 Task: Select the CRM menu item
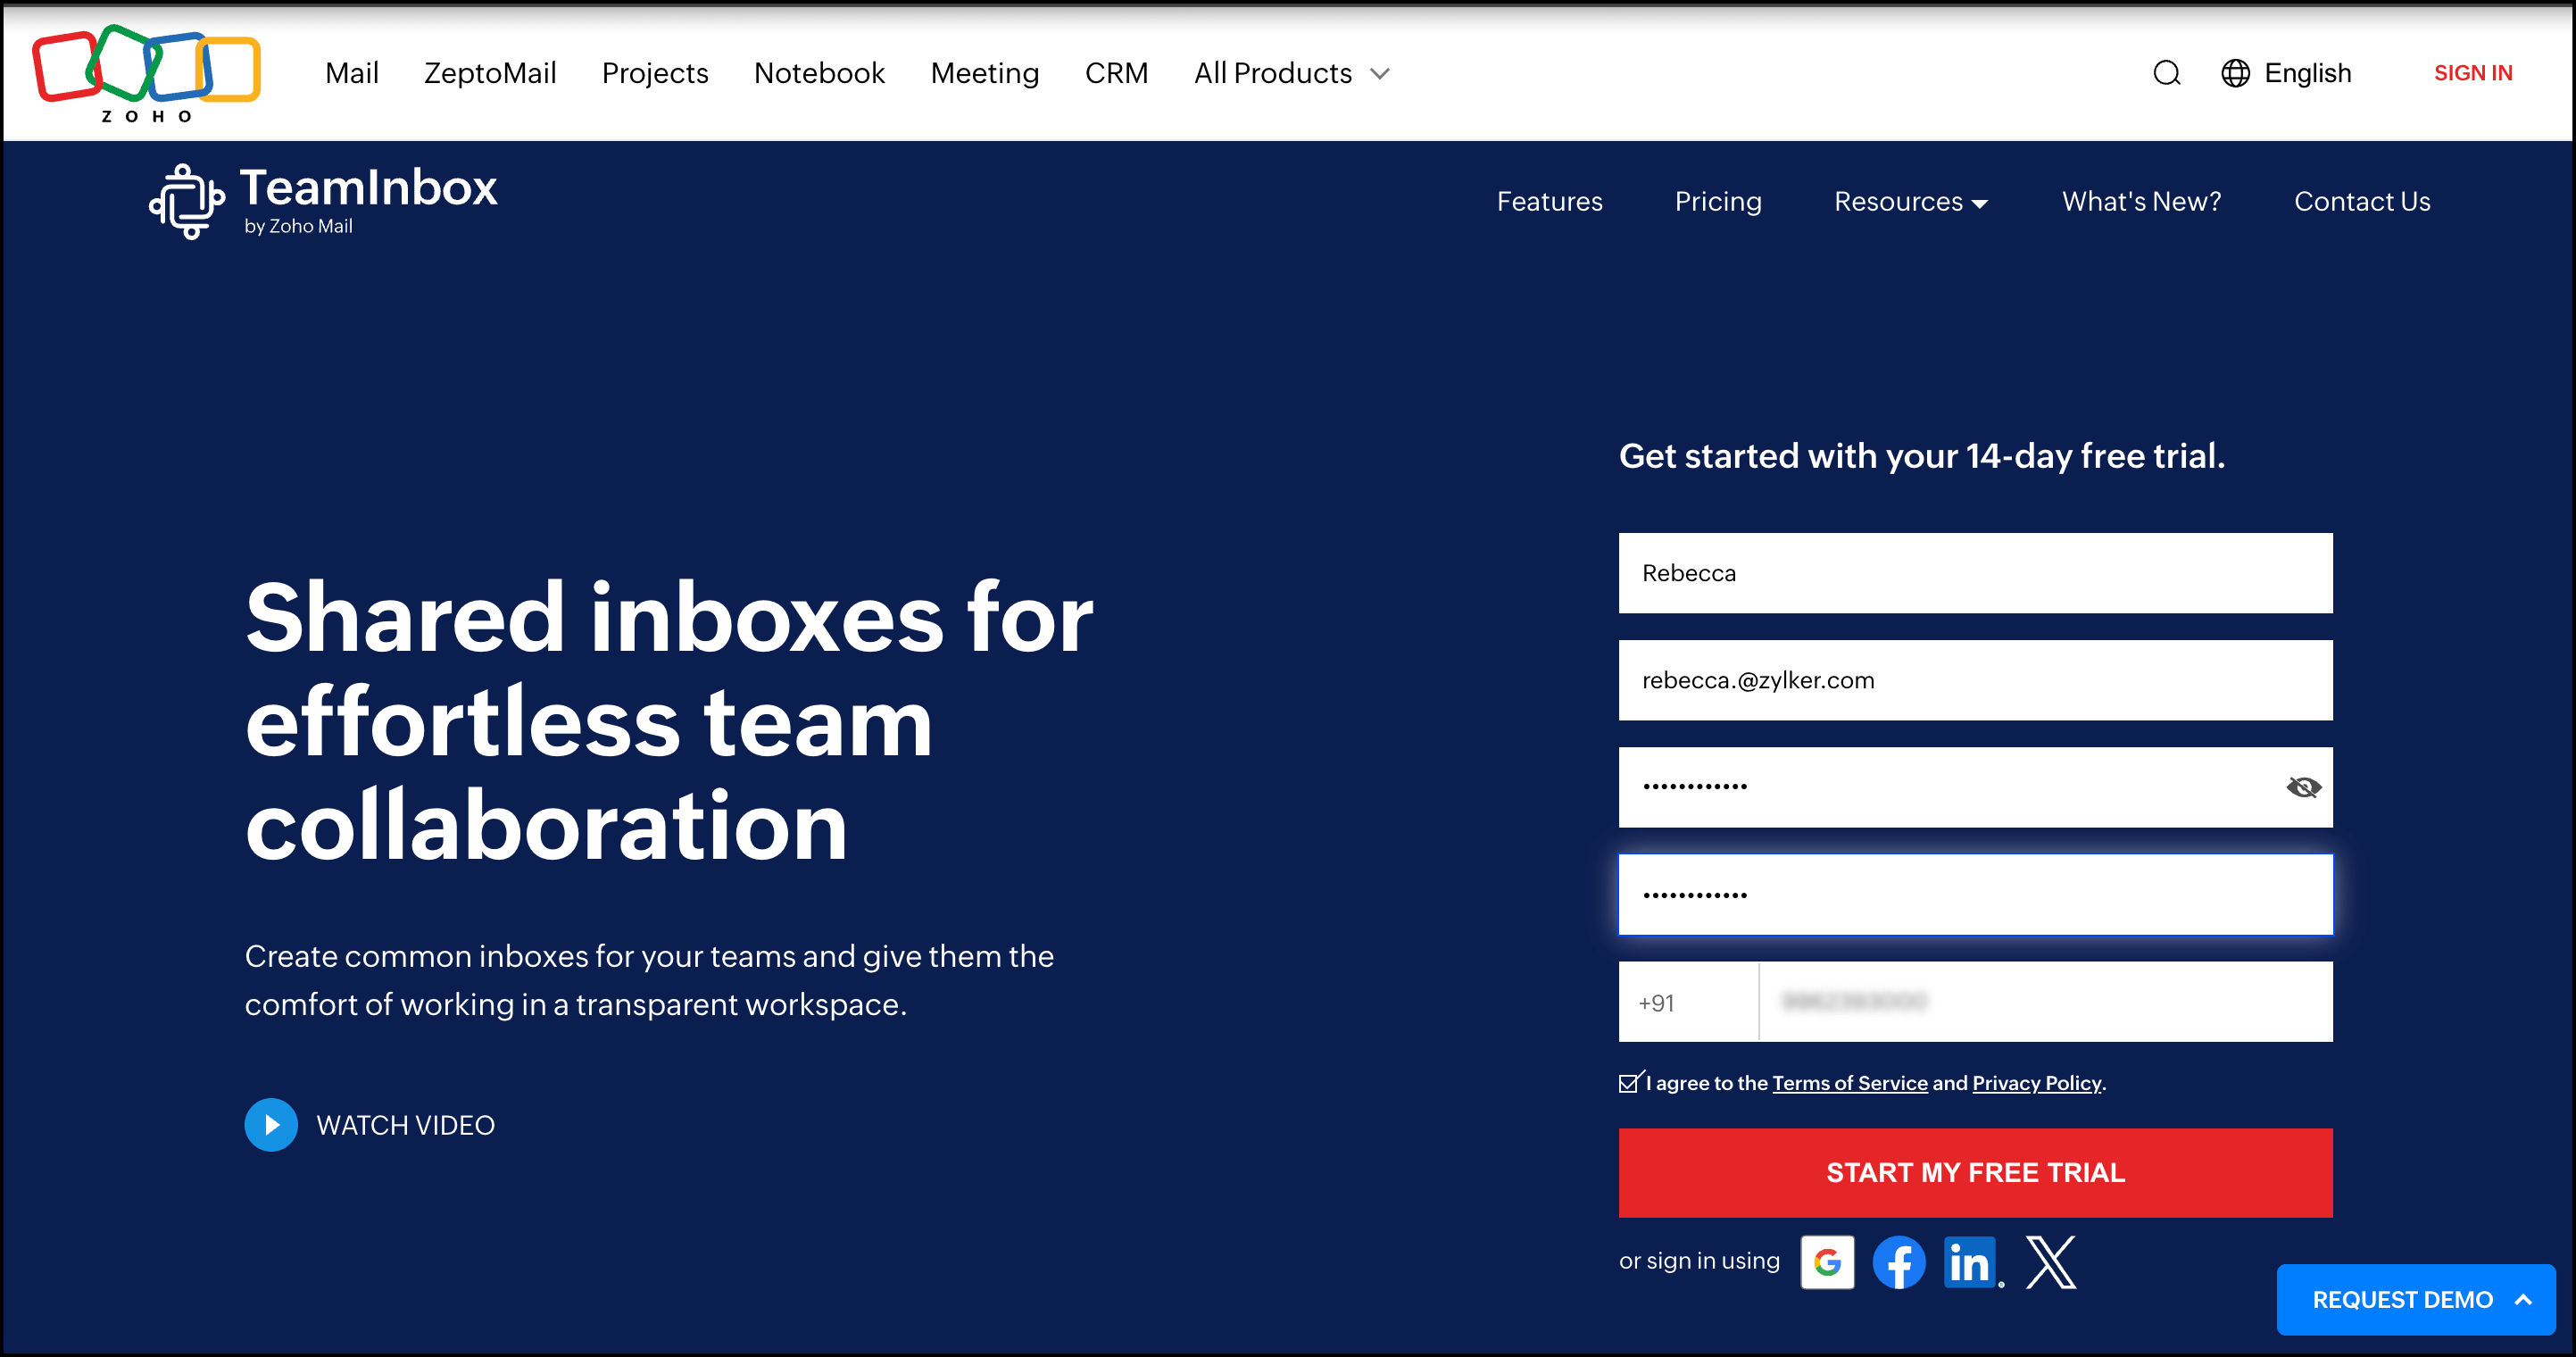(1117, 73)
